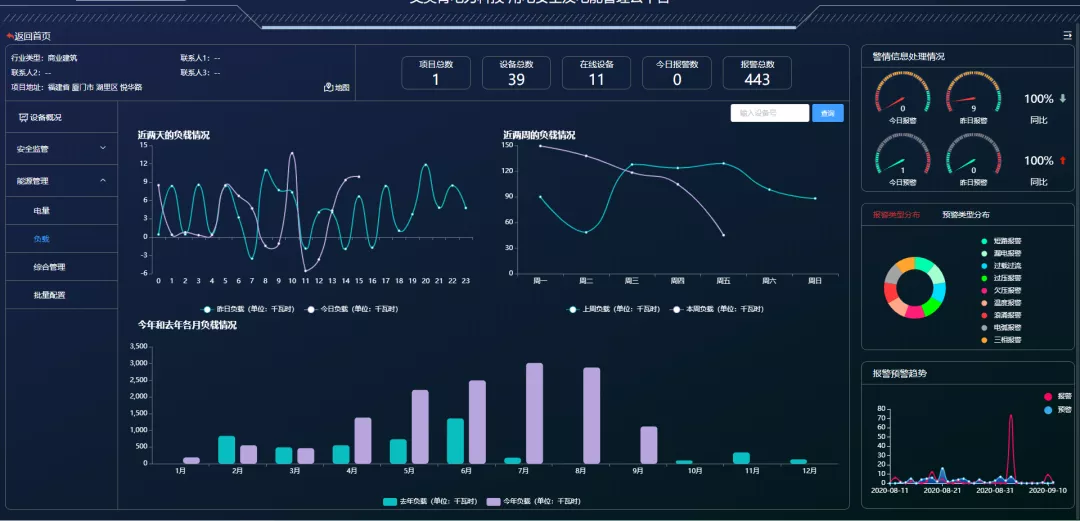Click the 近两天的负载情况 chart title
Screen dimensions: 1080x521
(174, 135)
